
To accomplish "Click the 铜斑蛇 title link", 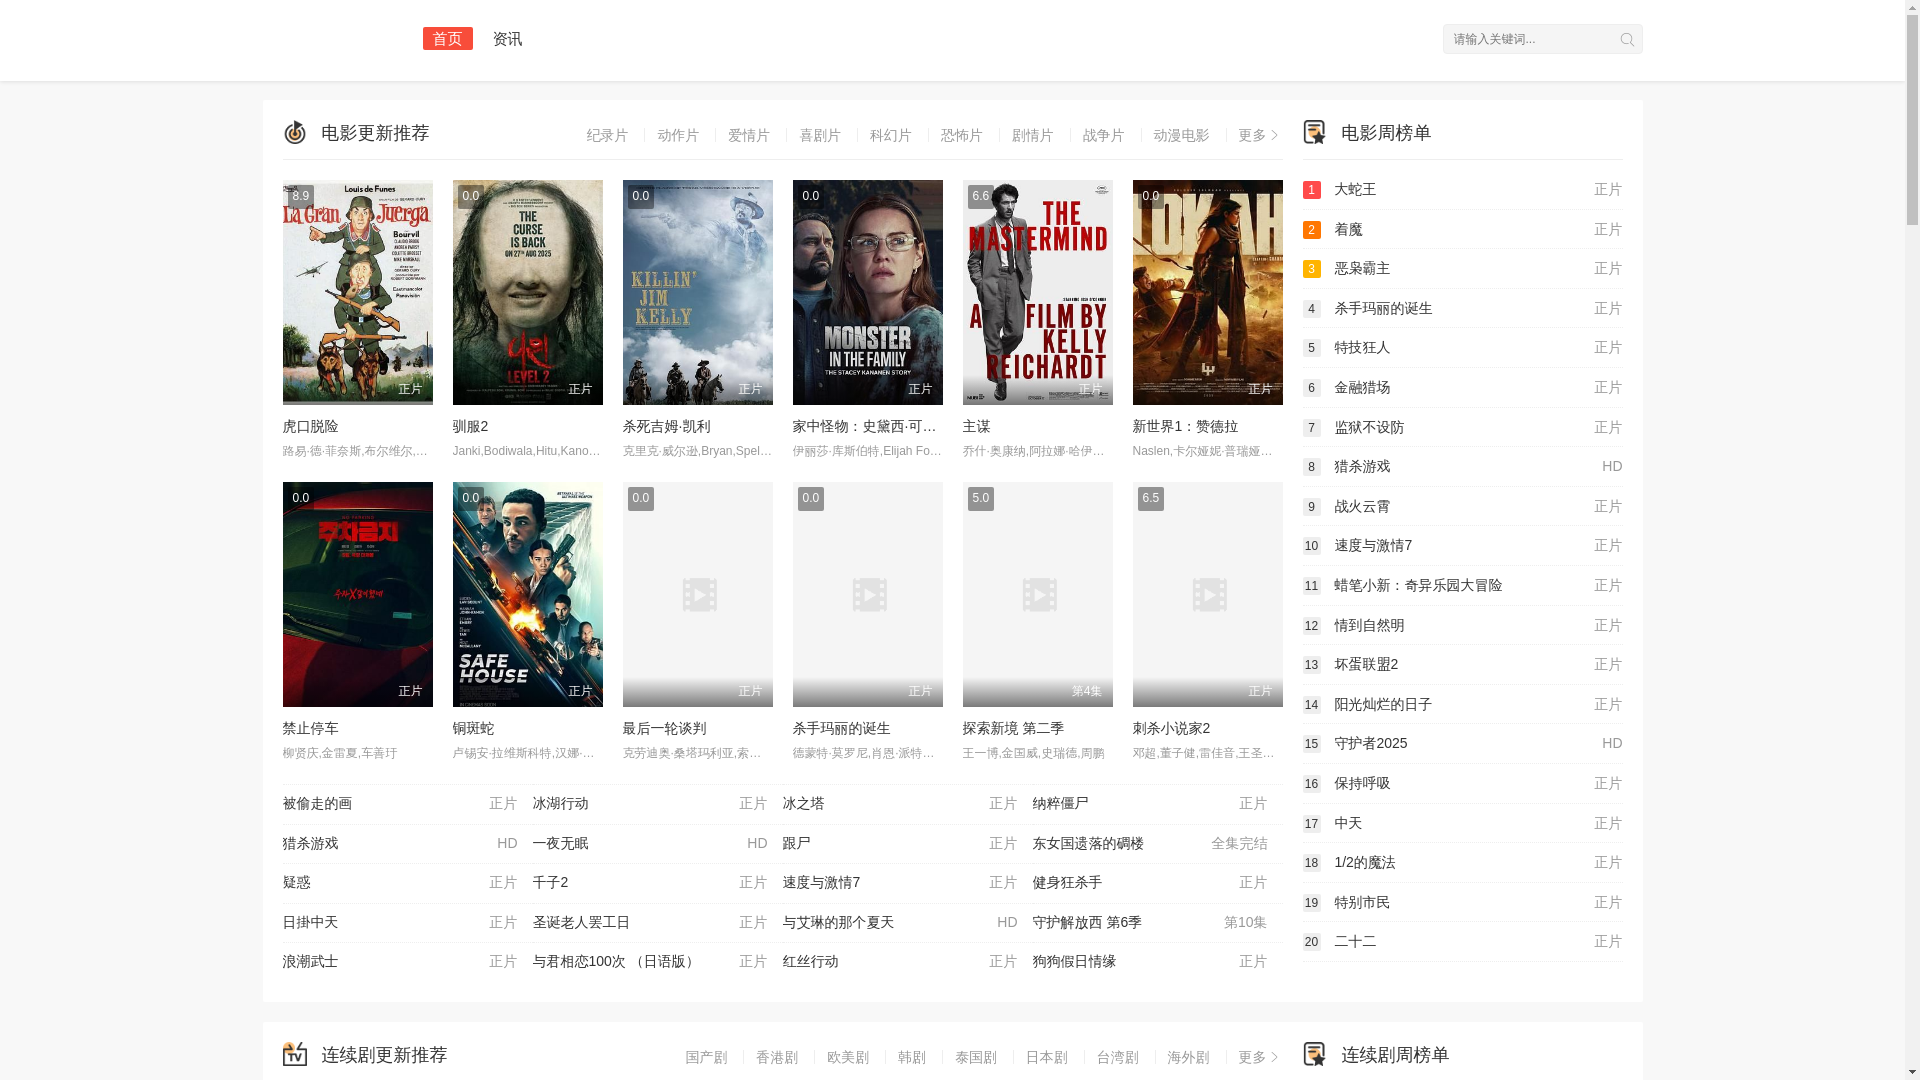I will (473, 728).
